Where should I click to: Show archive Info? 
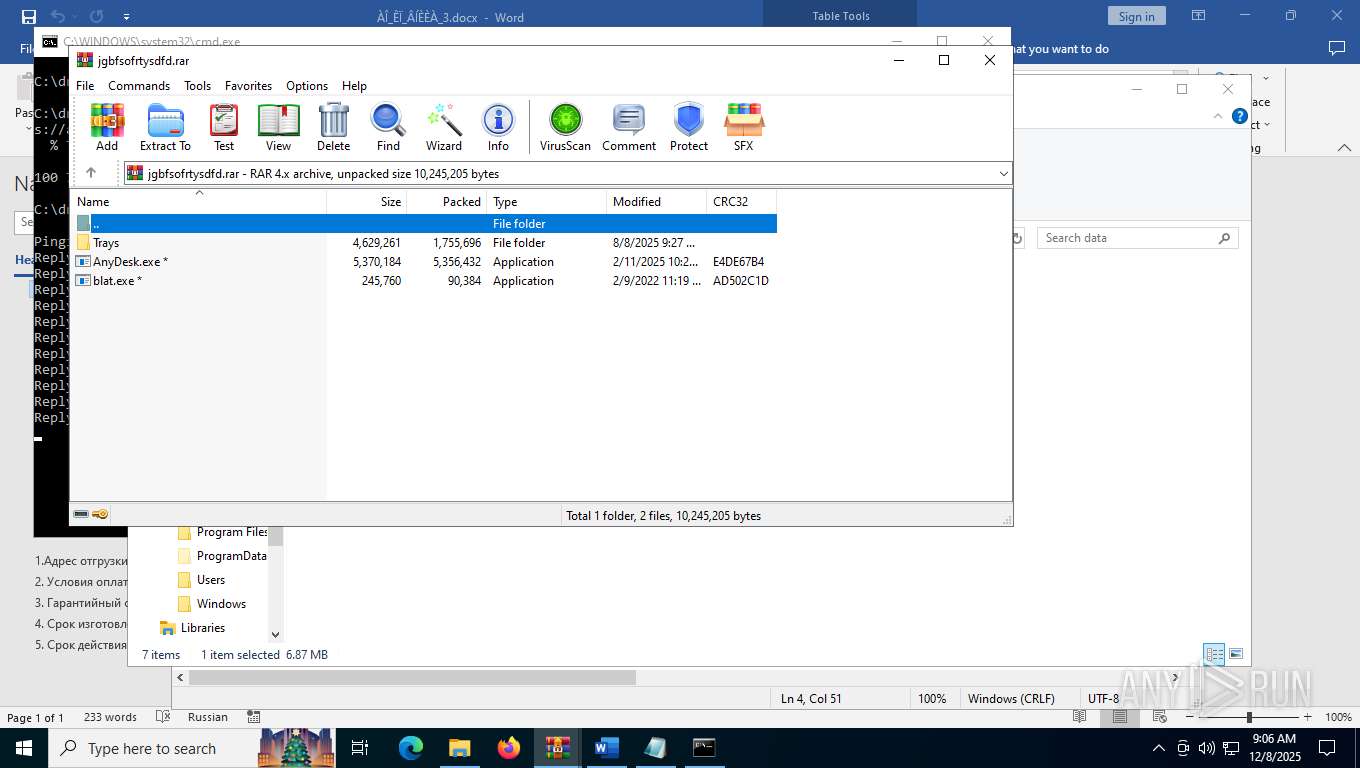[x=498, y=127]
